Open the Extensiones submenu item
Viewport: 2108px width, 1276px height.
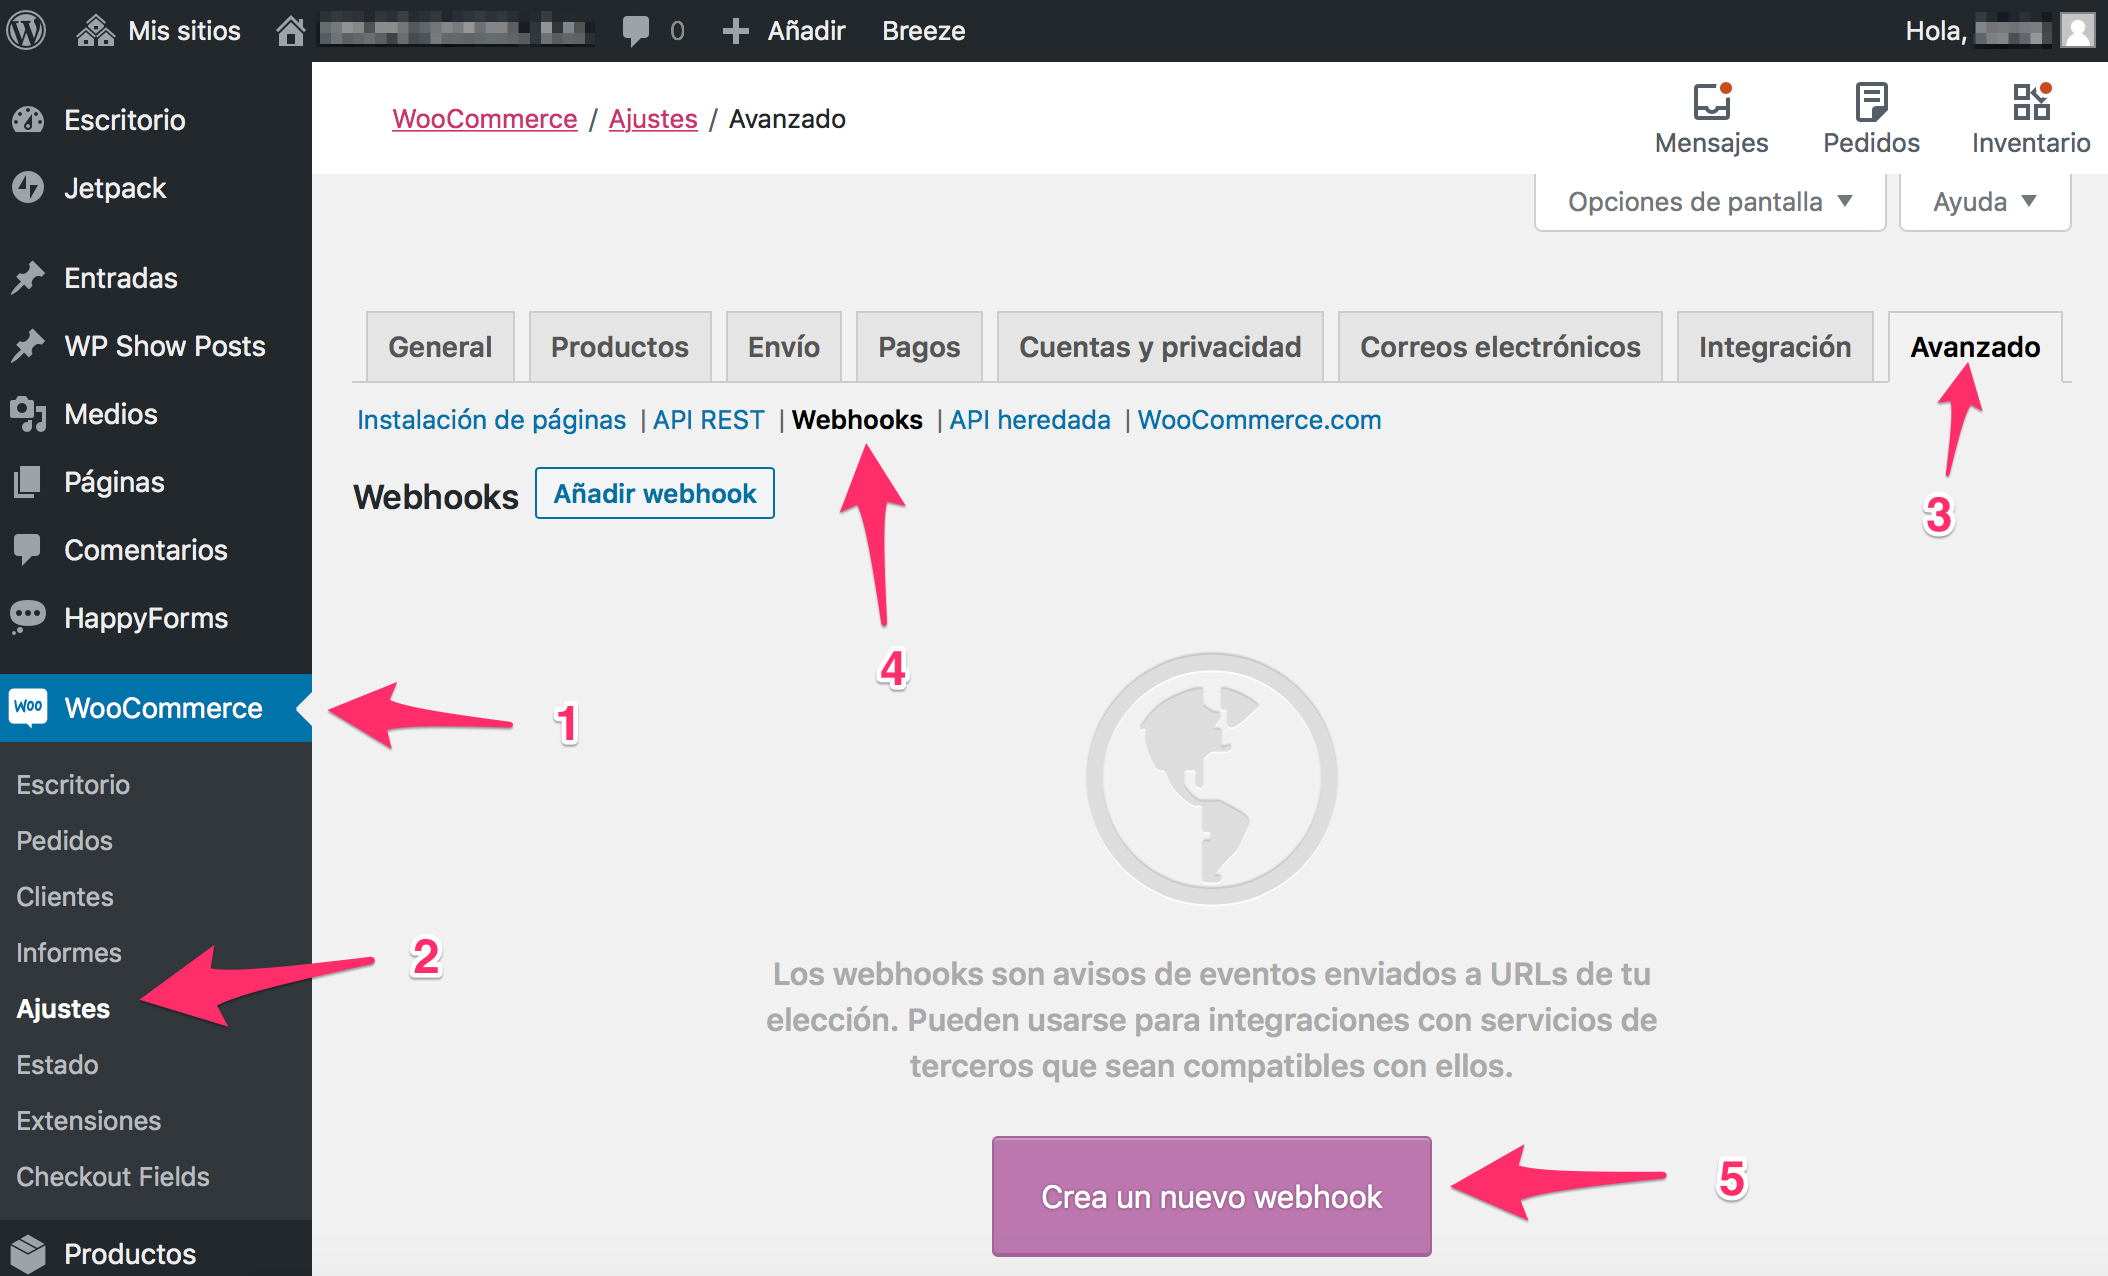(89, 1121)
